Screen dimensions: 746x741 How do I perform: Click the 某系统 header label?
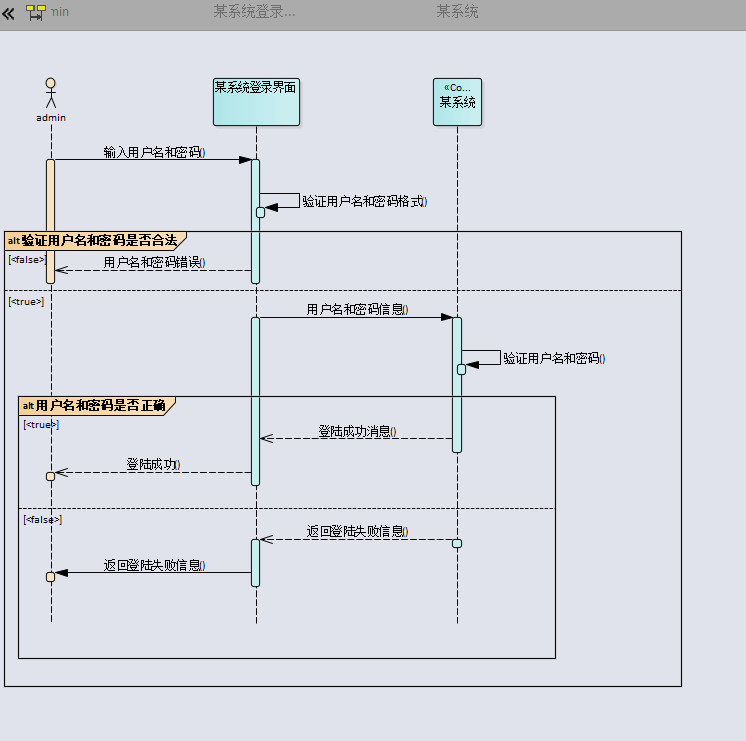click(x=457, y=12)
